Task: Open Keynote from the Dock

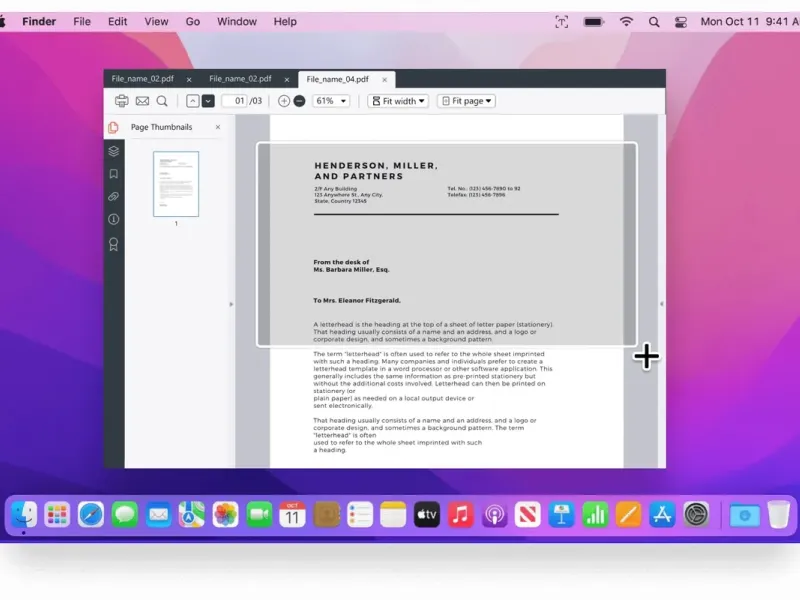Action: [x=562, y=514]
